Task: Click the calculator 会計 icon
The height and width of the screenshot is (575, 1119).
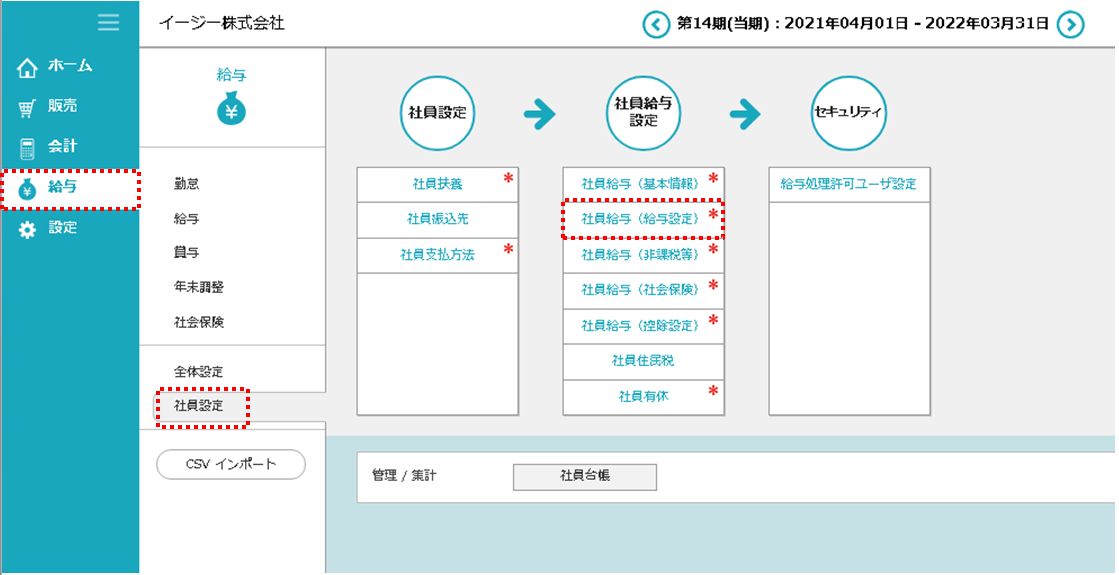Action: 27,147
